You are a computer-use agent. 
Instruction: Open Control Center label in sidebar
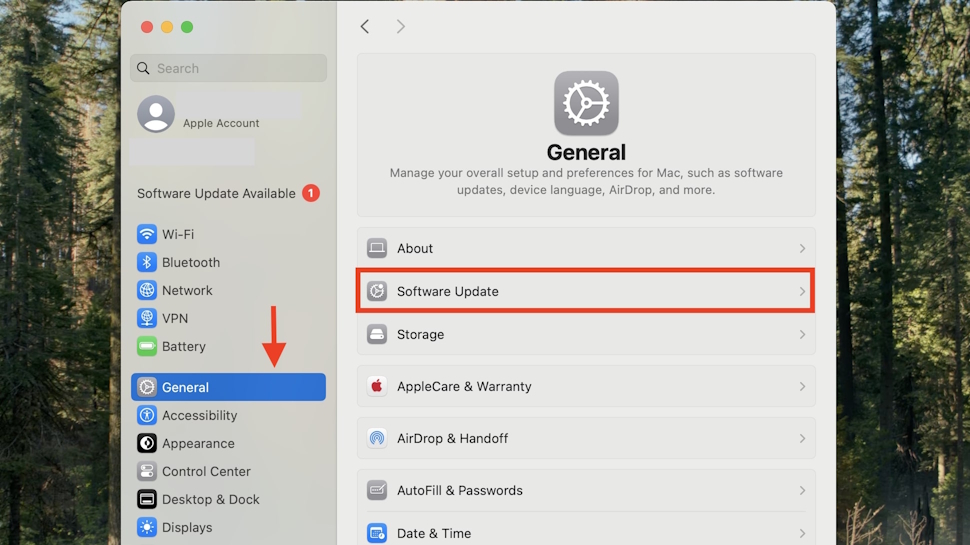(x=207, y=471)
